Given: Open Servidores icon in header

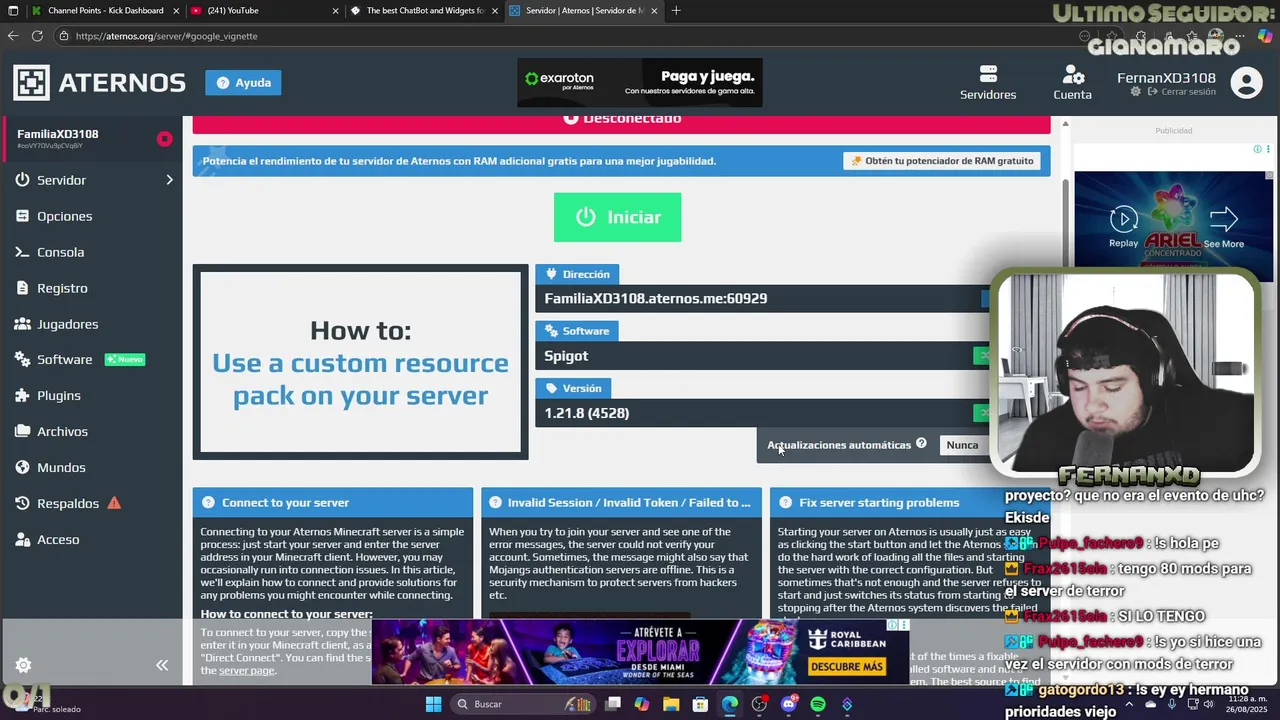Looking at the screenshot, I should (988, 83).
